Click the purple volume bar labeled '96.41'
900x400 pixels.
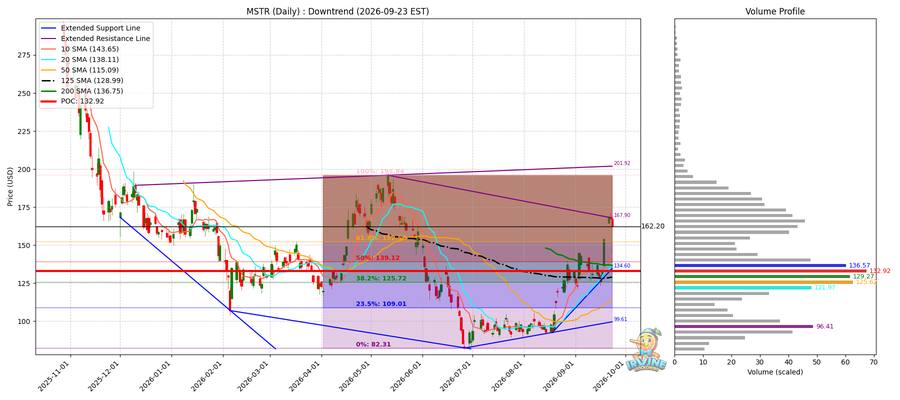coord(744,327)
